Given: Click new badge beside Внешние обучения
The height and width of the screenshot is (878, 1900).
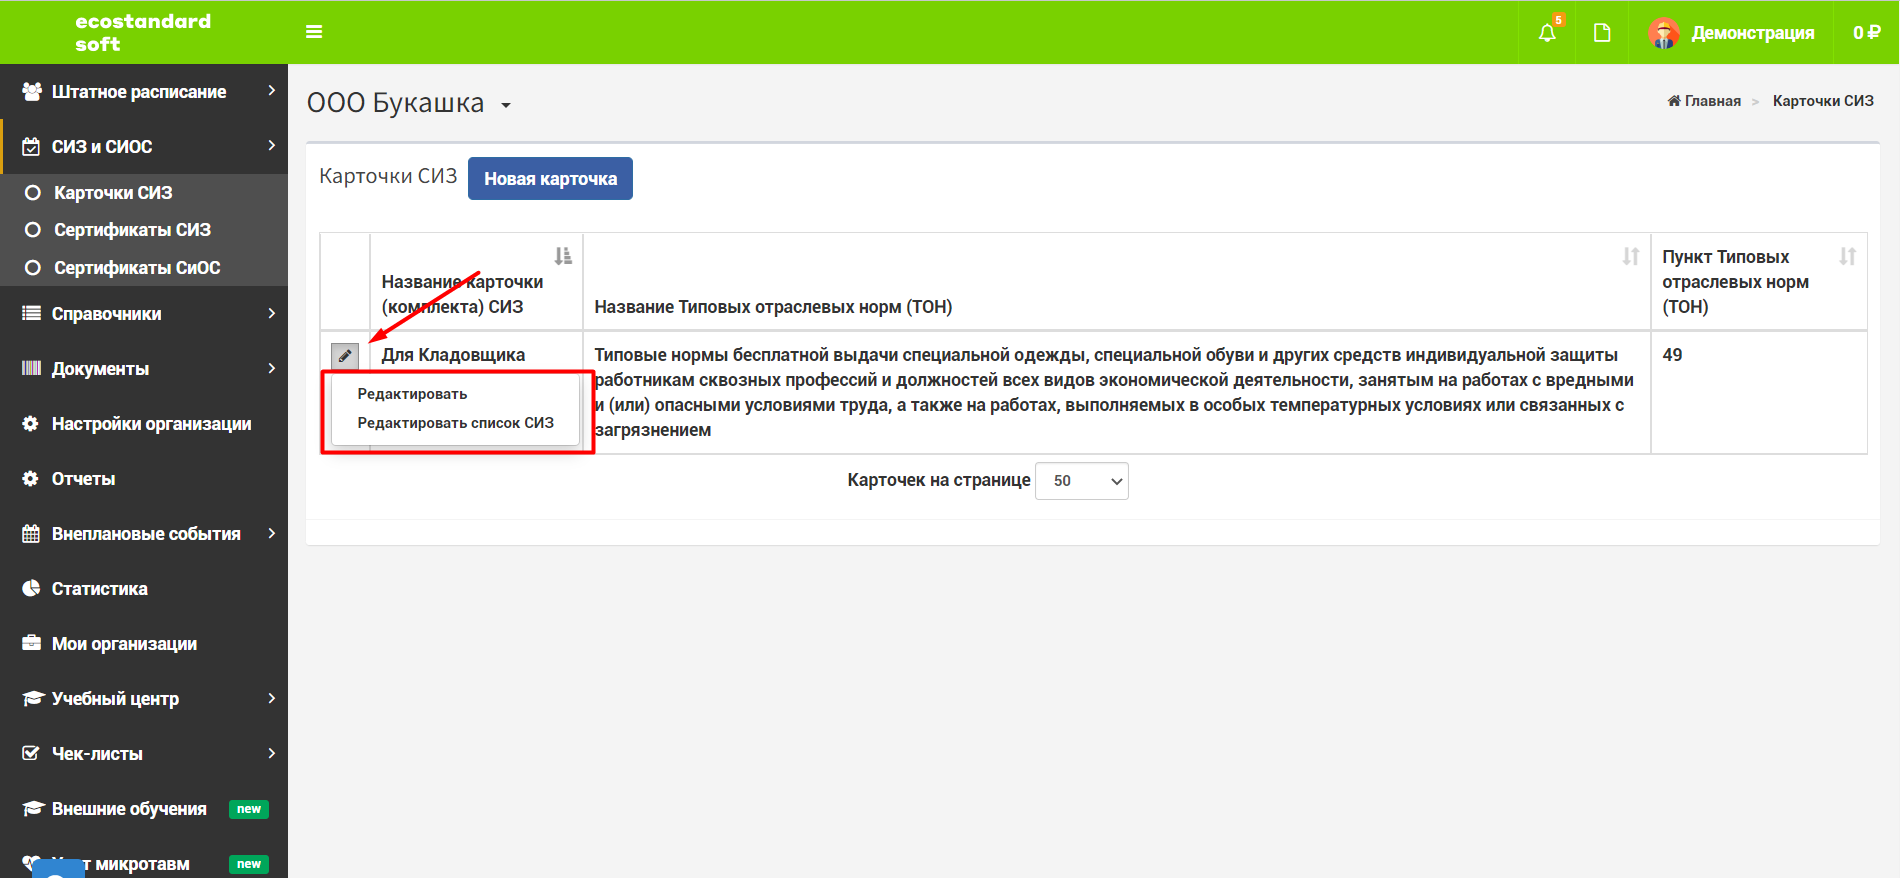Looking at the screenshot, I should pyautogui.click(x=249, y=809).
